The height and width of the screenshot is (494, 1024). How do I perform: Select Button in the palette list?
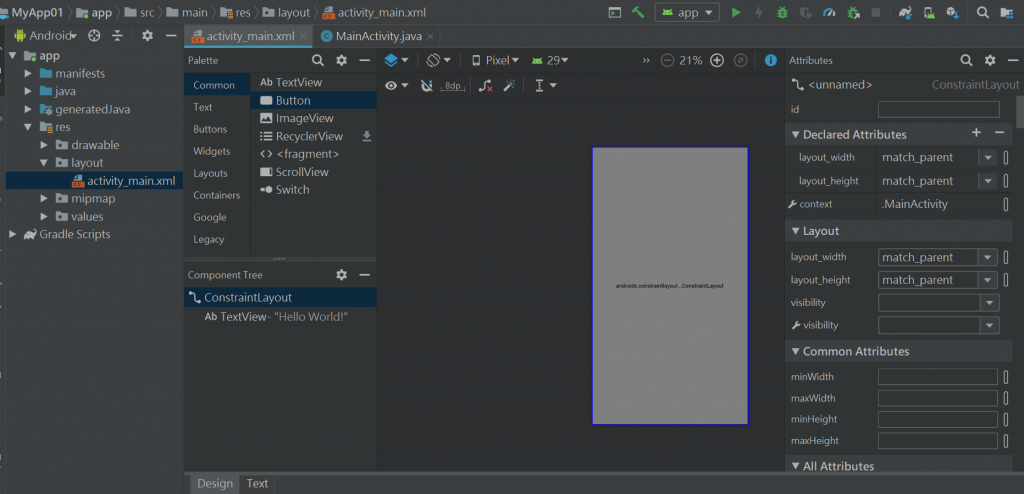(293, 100)
